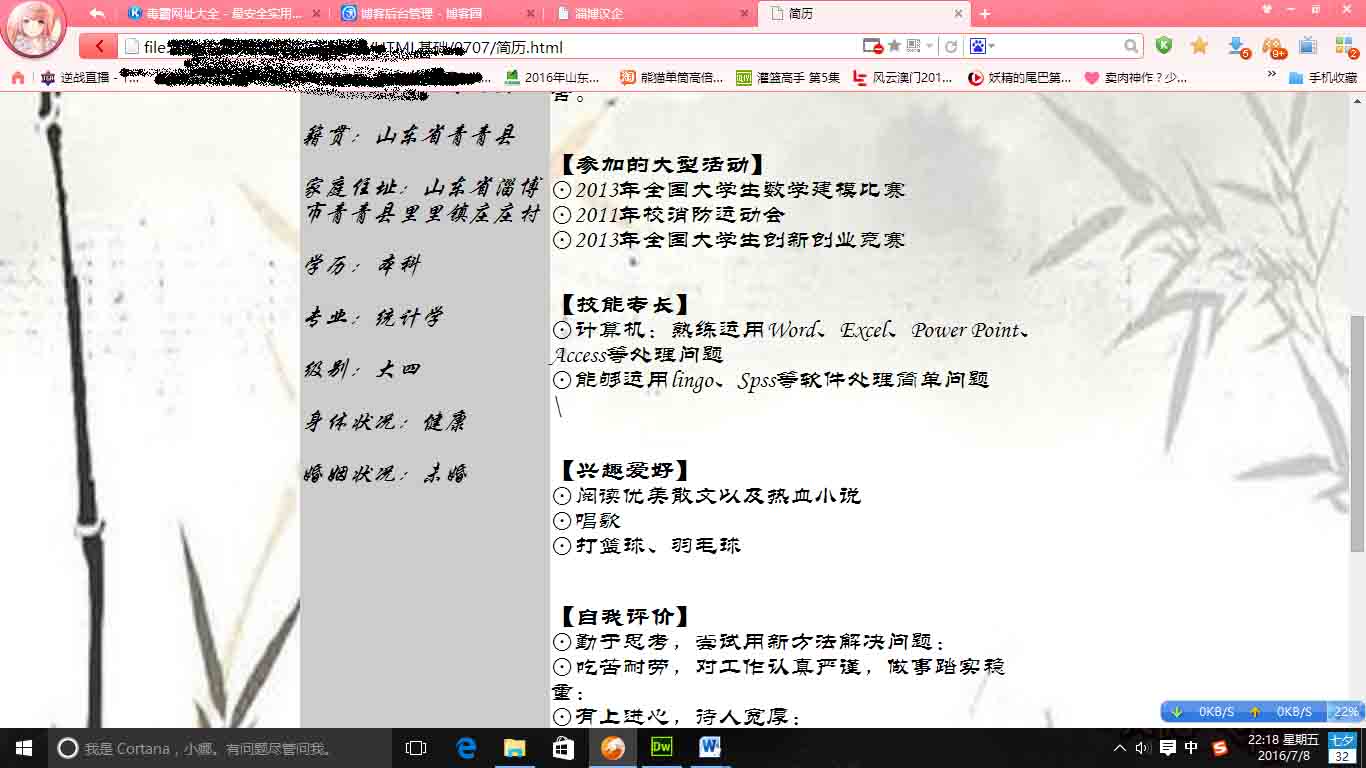Expand the bookmarks bar overflow chevron

coord(1272,75)
